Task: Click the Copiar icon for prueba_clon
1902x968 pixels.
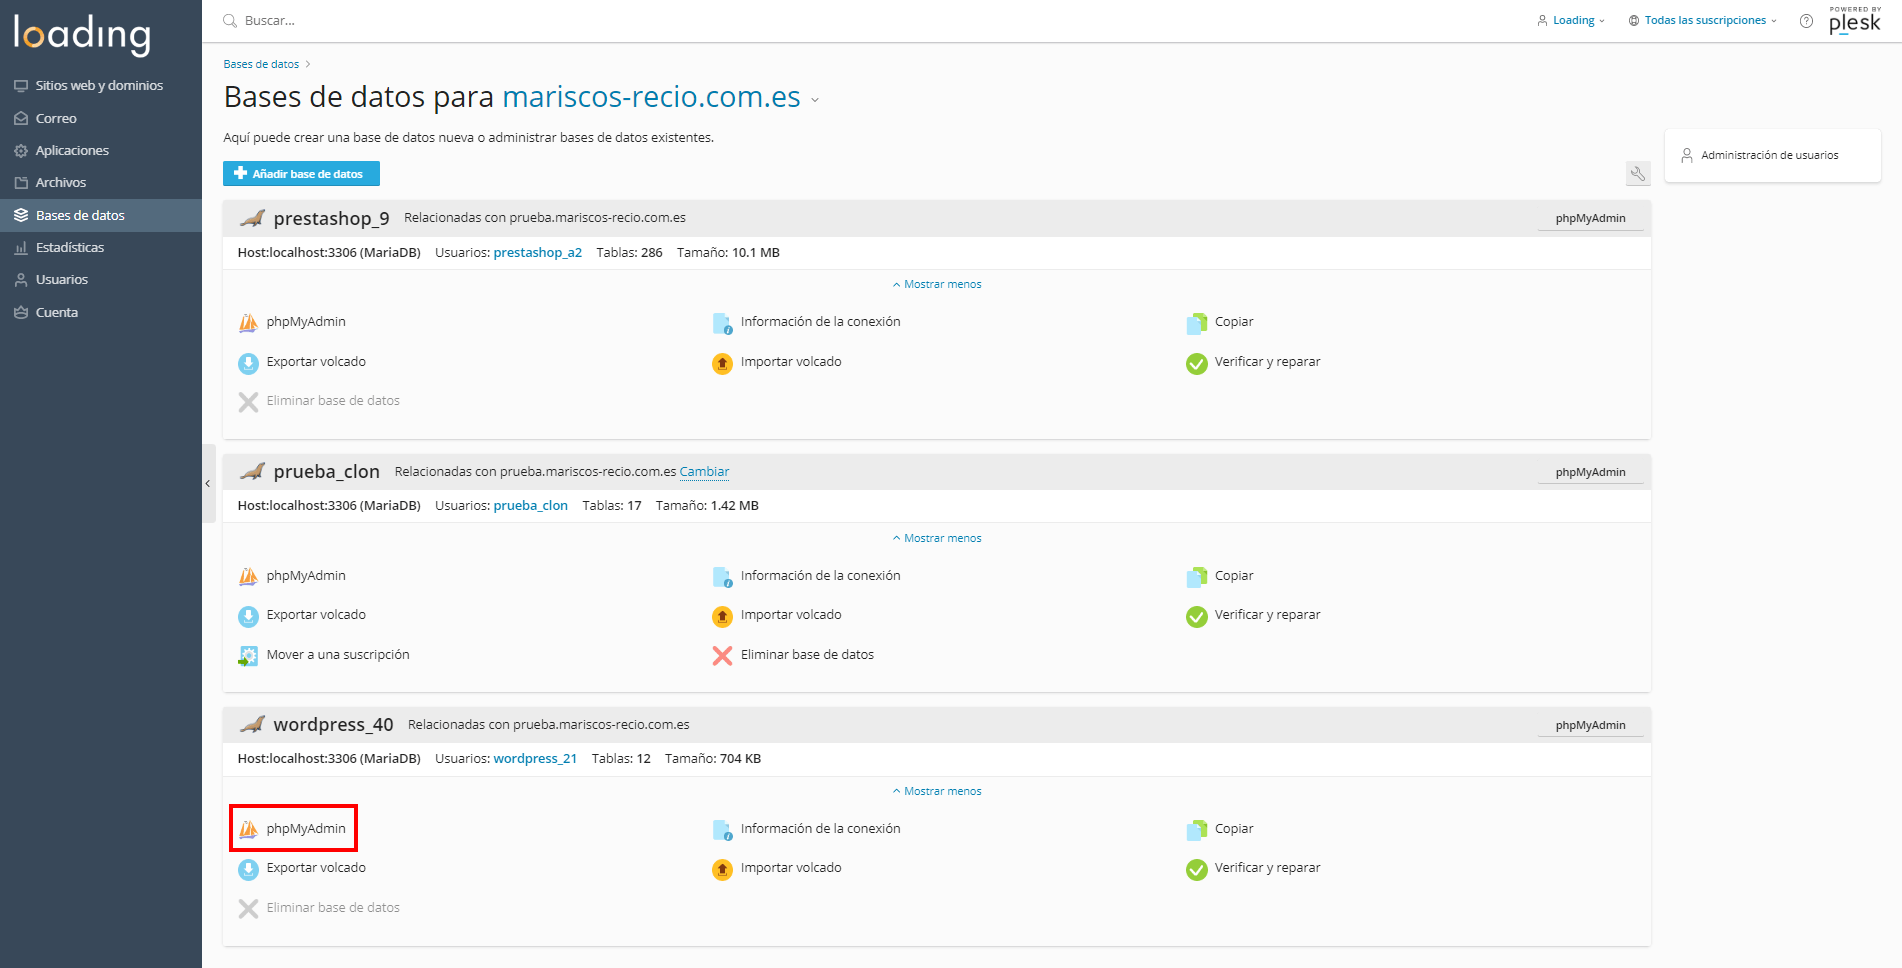Action: point(1196,577)
